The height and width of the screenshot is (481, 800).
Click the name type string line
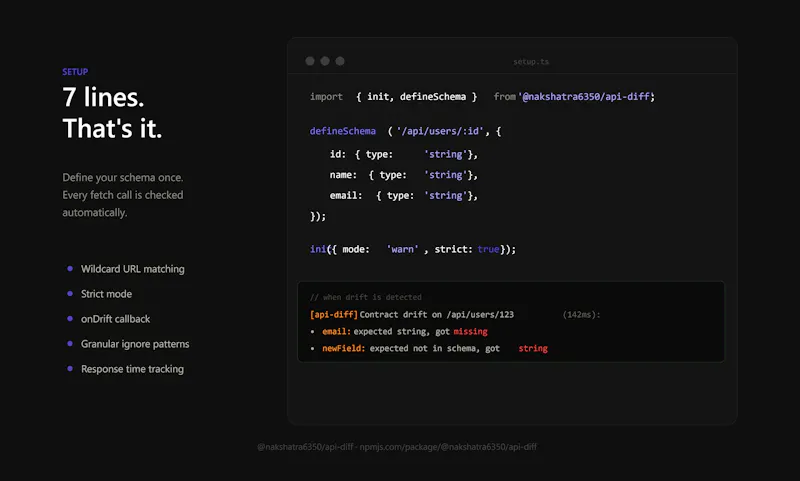(404, 175)
